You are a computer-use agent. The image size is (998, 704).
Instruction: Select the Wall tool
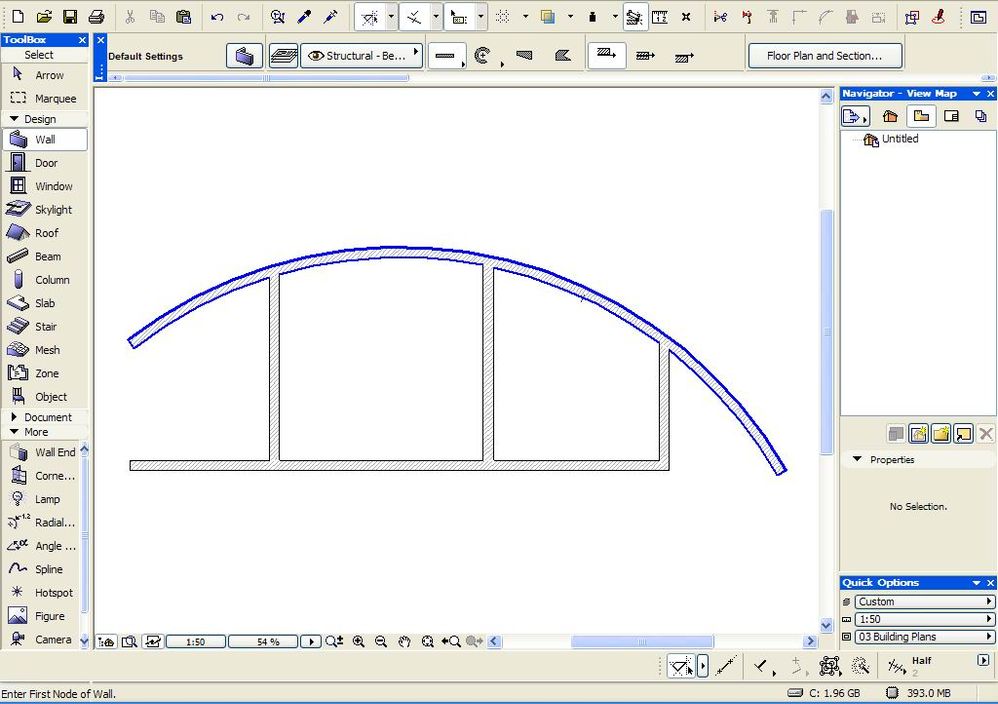pos(45,139)
